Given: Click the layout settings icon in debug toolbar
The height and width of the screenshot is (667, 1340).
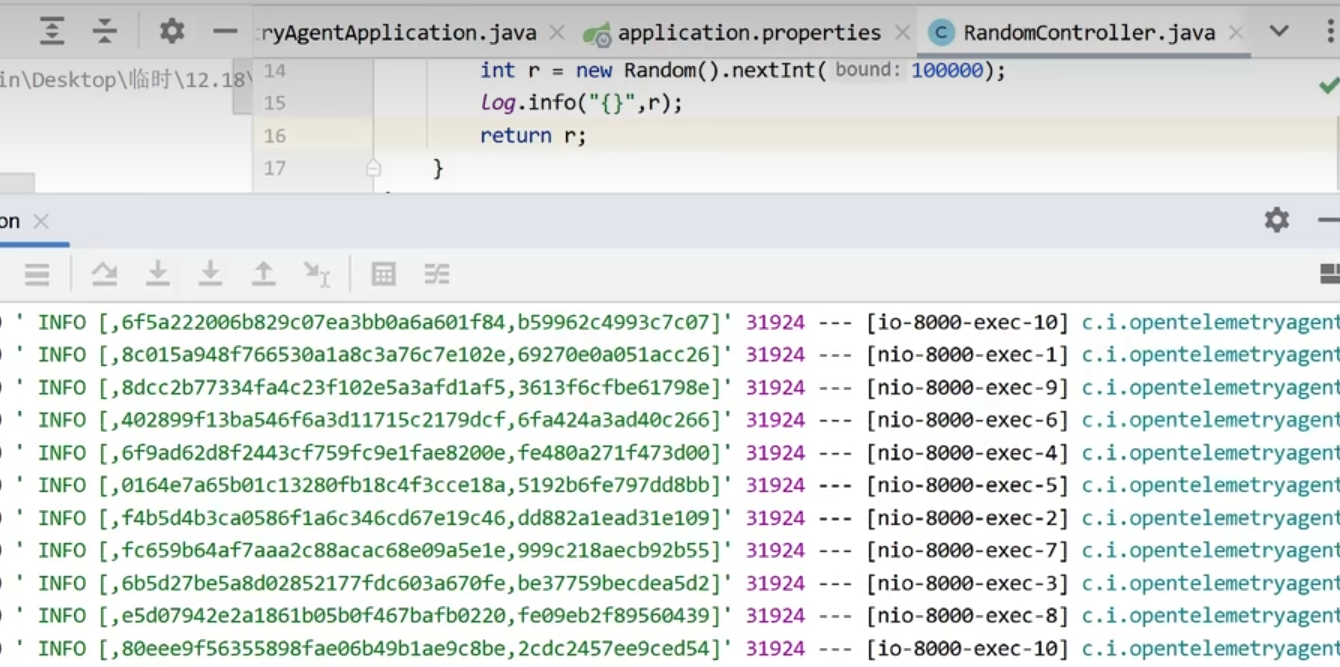Looking at the screenshot, I should [1330, 274].
